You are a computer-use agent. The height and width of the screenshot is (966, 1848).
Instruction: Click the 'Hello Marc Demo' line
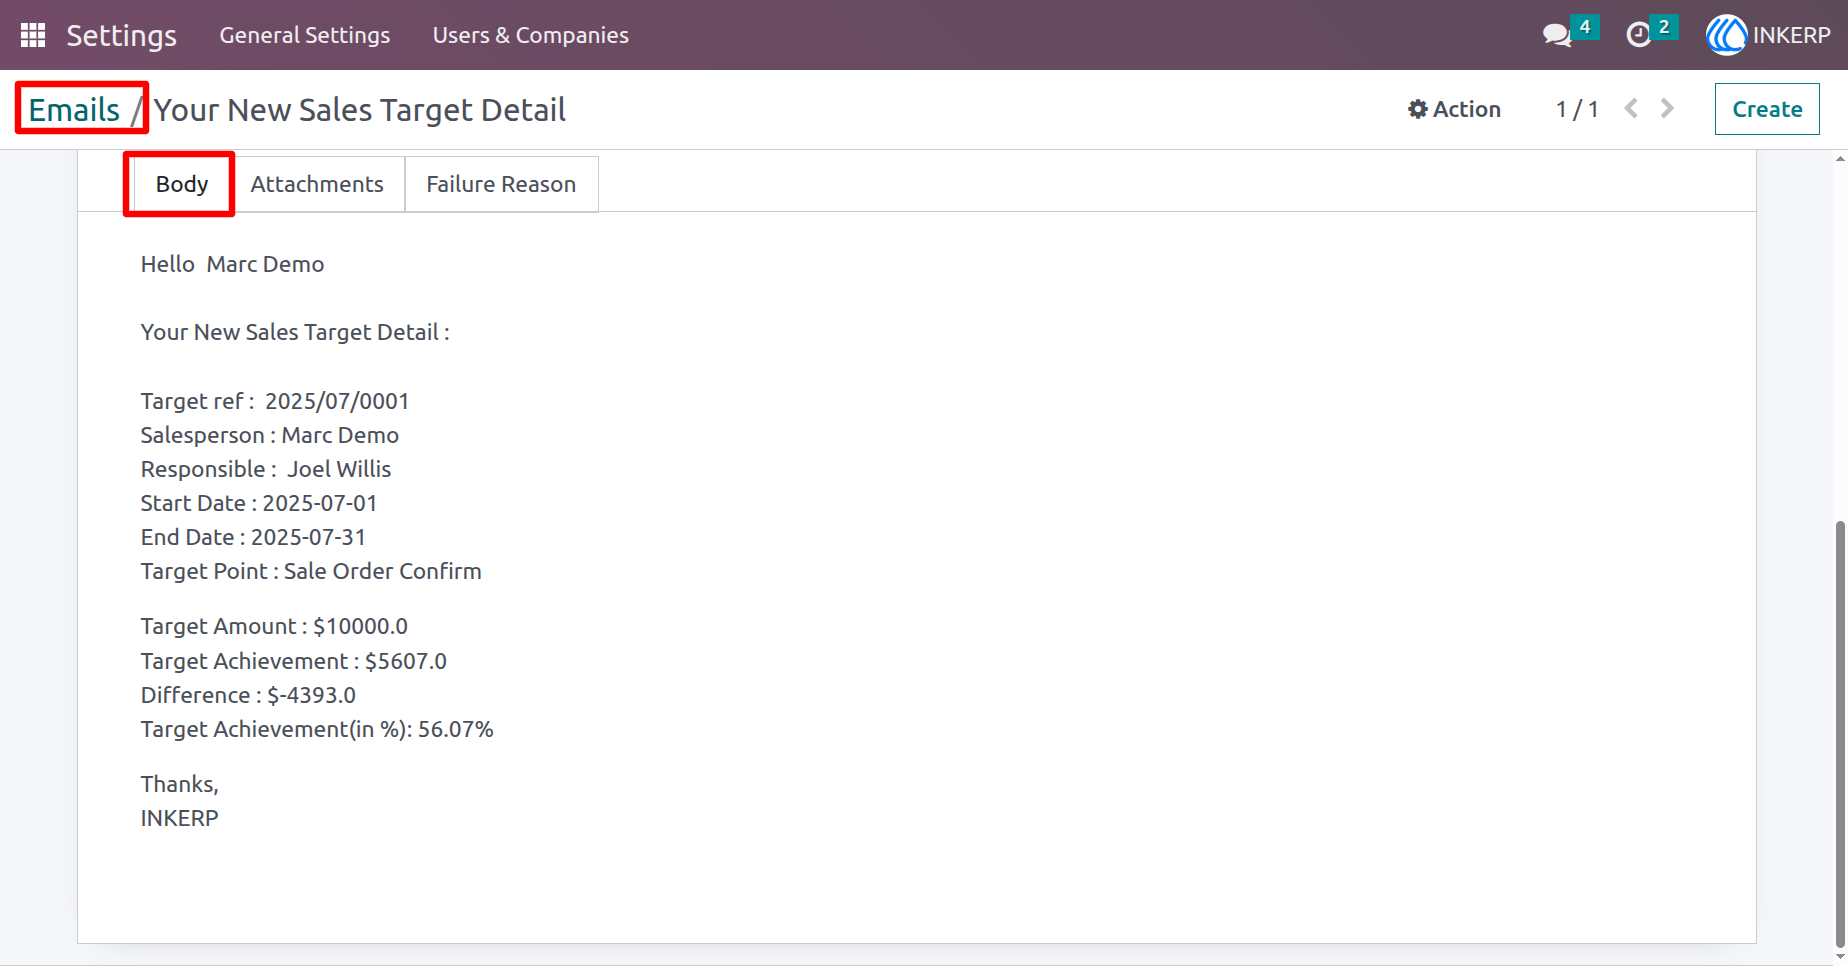(232, 264)
